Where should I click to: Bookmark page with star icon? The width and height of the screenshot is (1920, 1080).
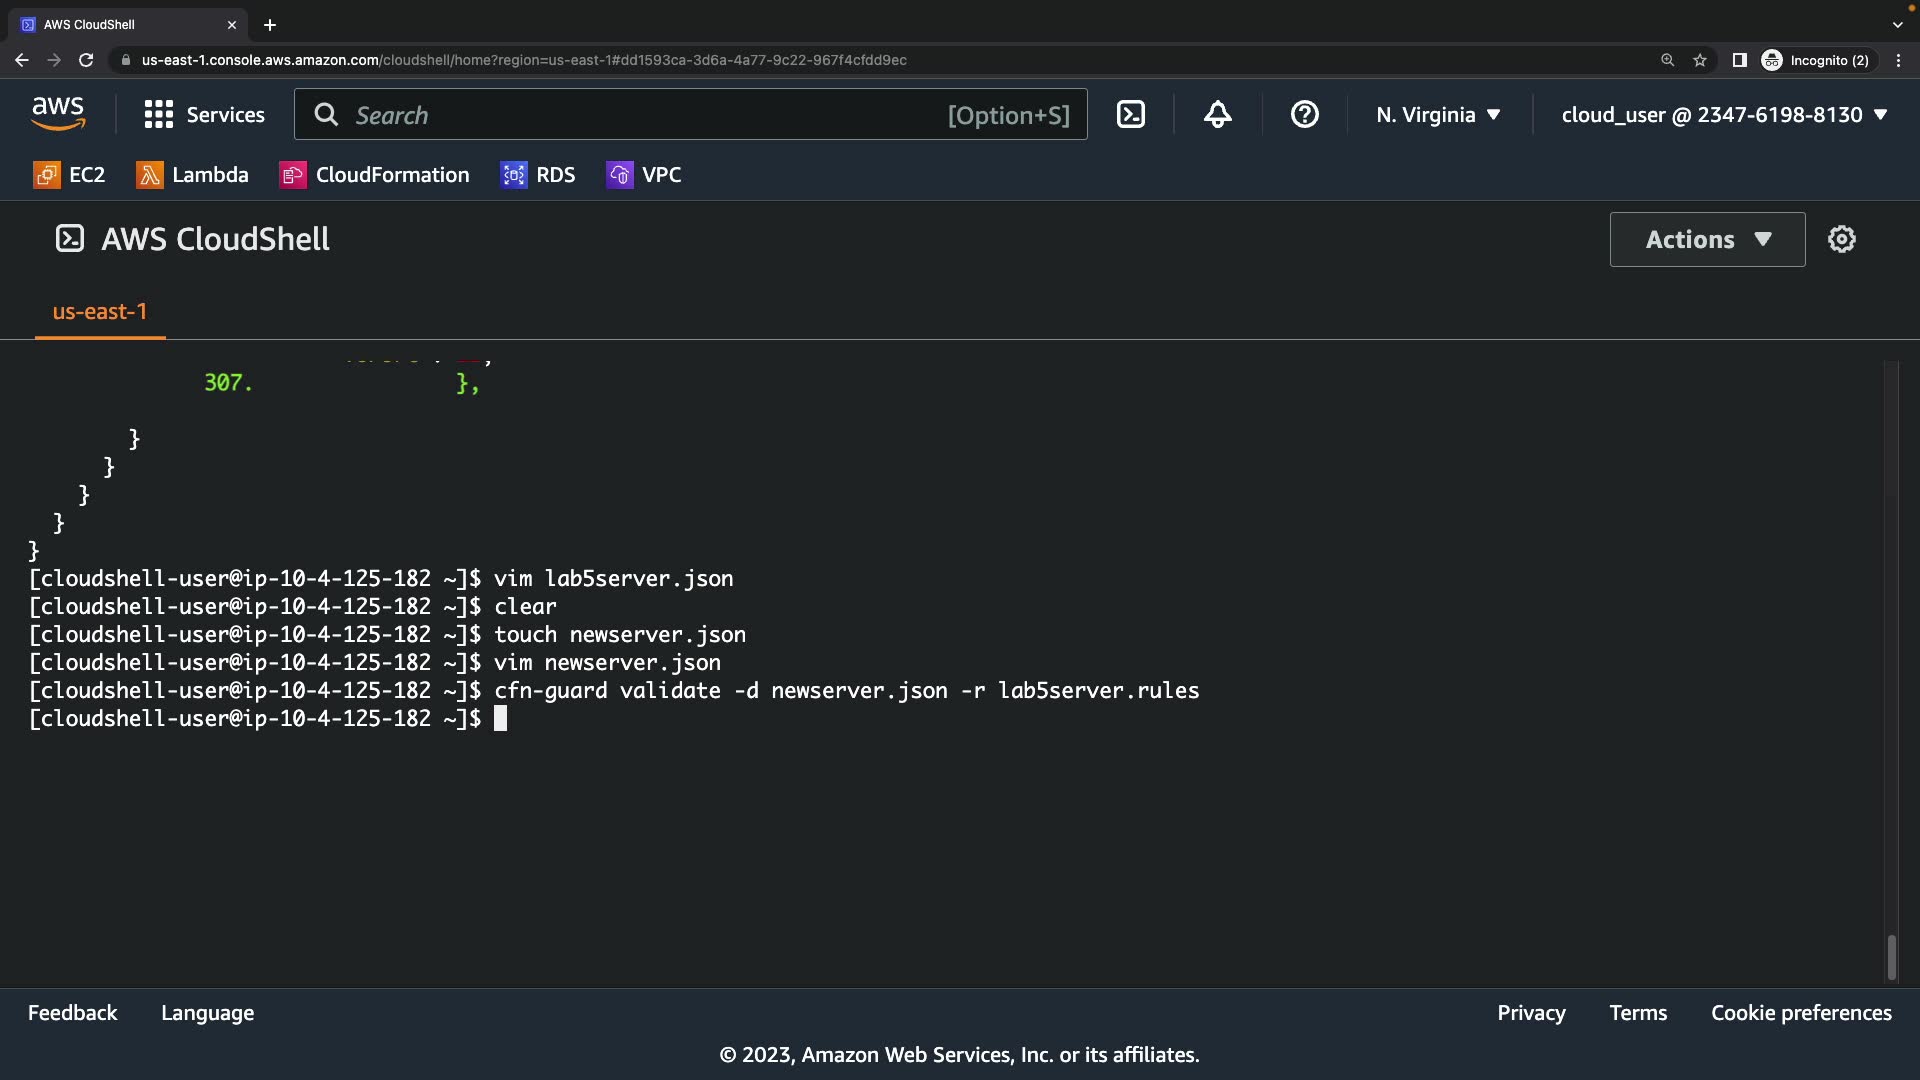click(x=1700, y=60)
